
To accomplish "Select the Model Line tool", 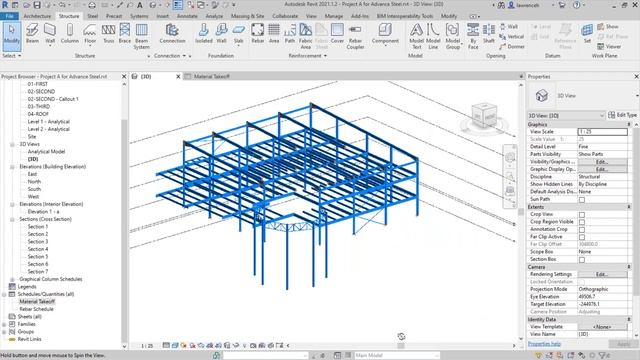I will pyautogui.click(x=433, y=36).
